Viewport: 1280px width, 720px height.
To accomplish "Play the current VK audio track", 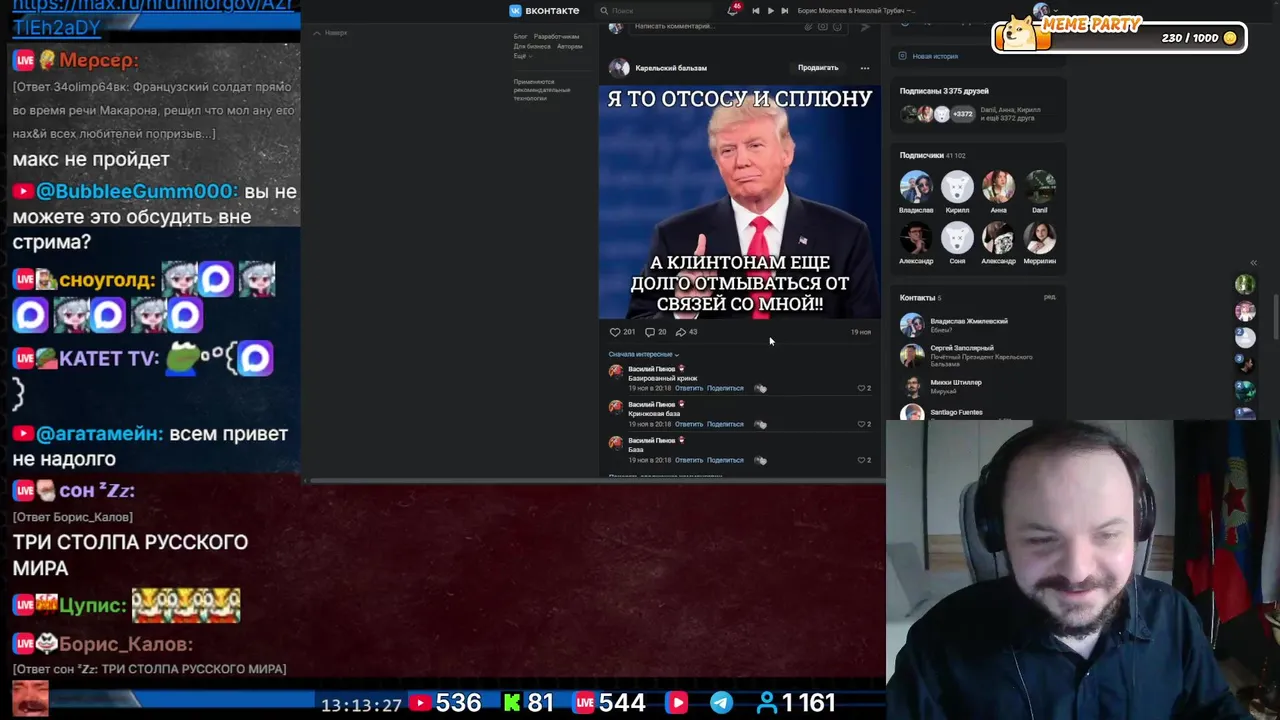I will coord(770,11).
